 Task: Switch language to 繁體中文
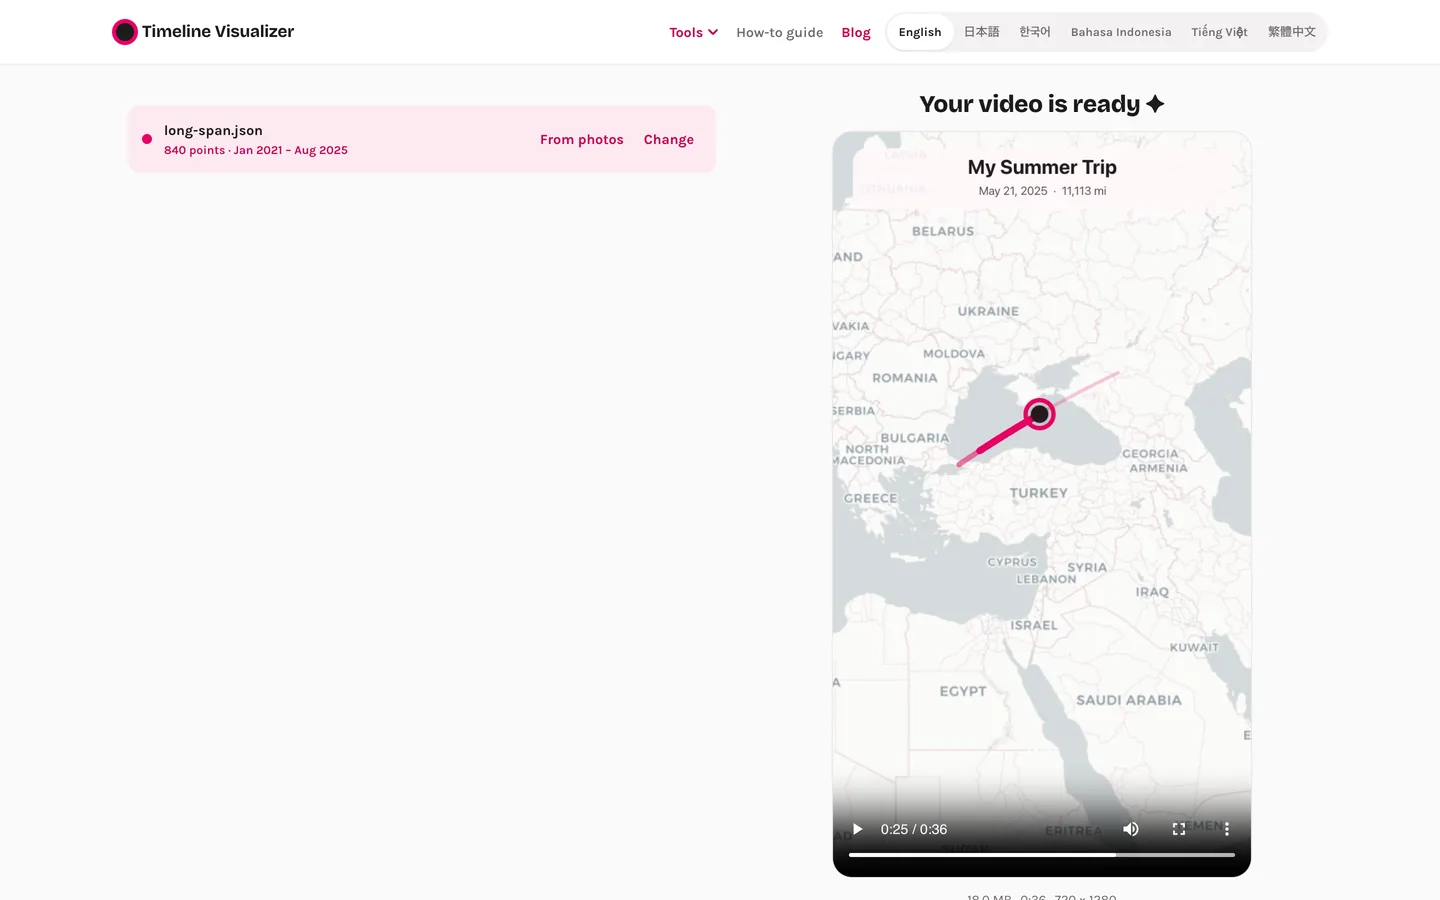tap(1292, 32)
